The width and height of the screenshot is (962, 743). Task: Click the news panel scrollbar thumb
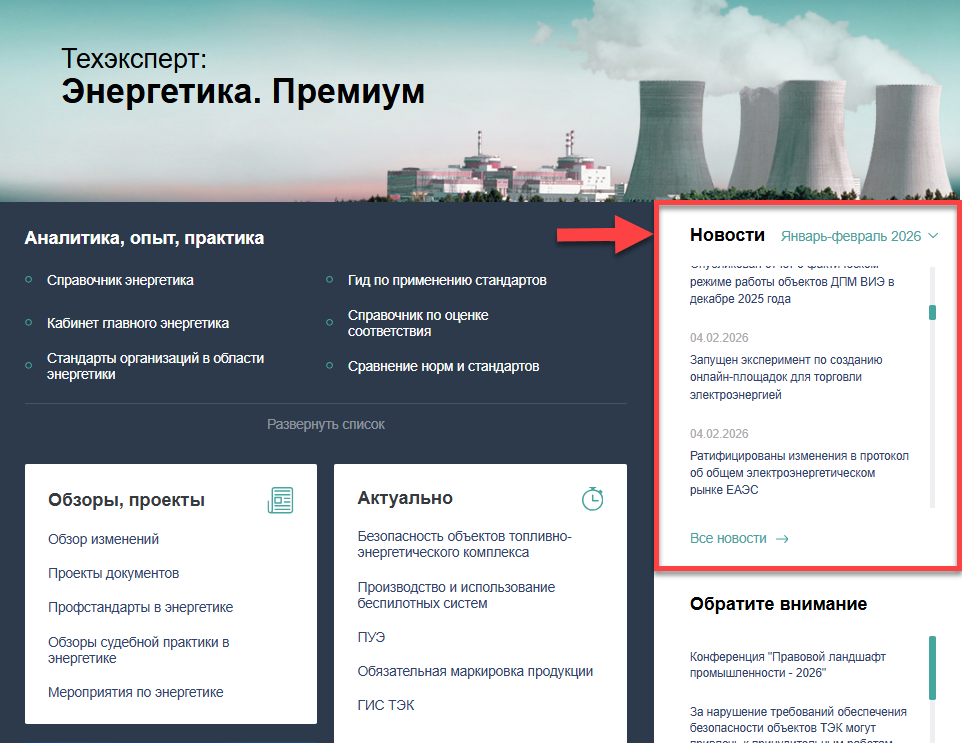(932, 313)
